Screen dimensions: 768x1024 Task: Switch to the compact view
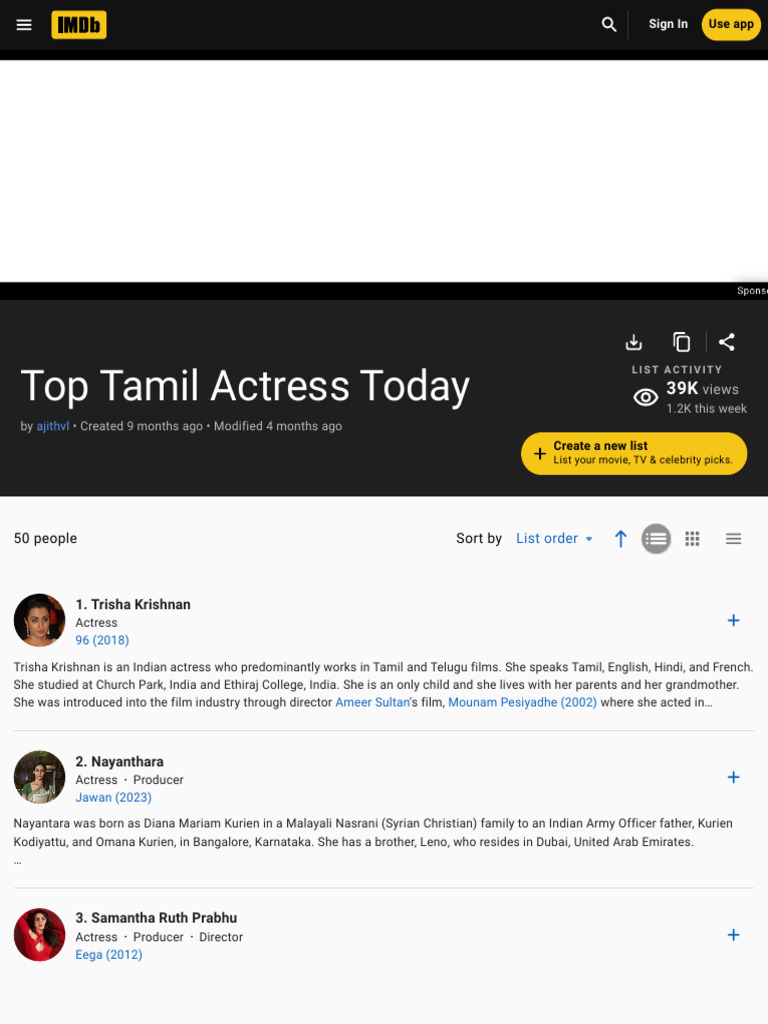pyautogui.click(x=733, y=539)
